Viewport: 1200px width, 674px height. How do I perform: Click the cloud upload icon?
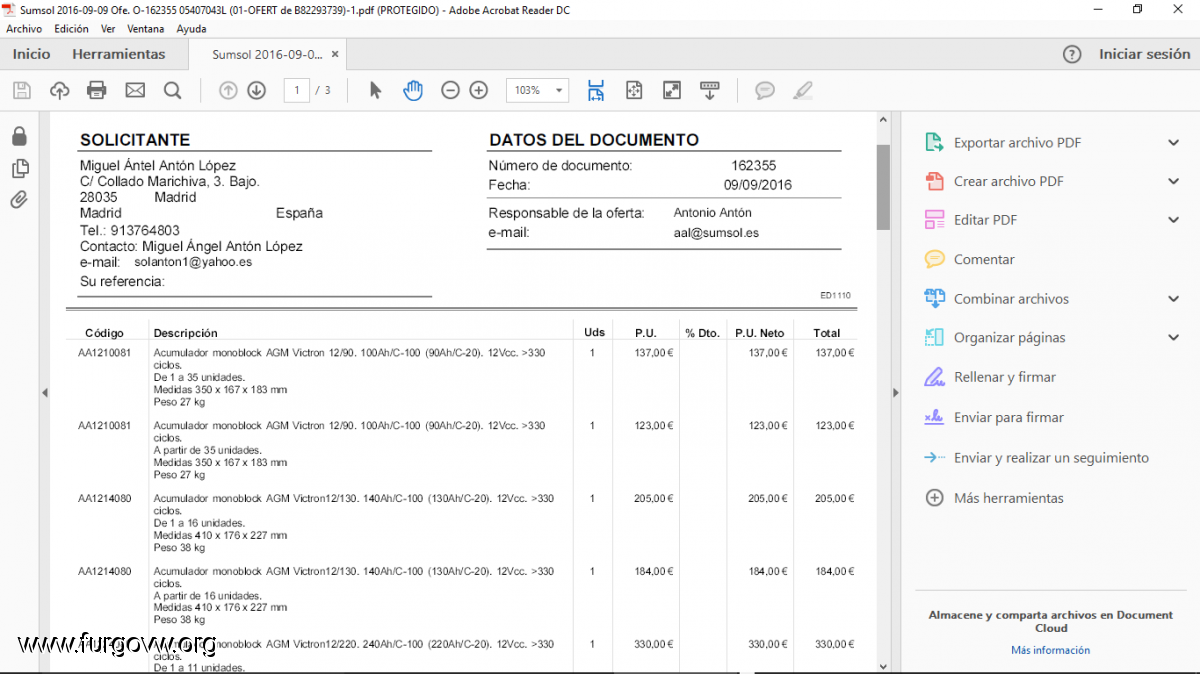point(59,91)
